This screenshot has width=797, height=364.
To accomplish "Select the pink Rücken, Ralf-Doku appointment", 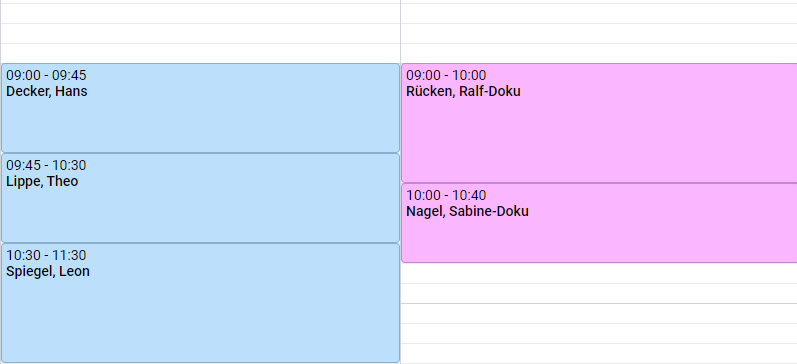I will pos(599,123).
